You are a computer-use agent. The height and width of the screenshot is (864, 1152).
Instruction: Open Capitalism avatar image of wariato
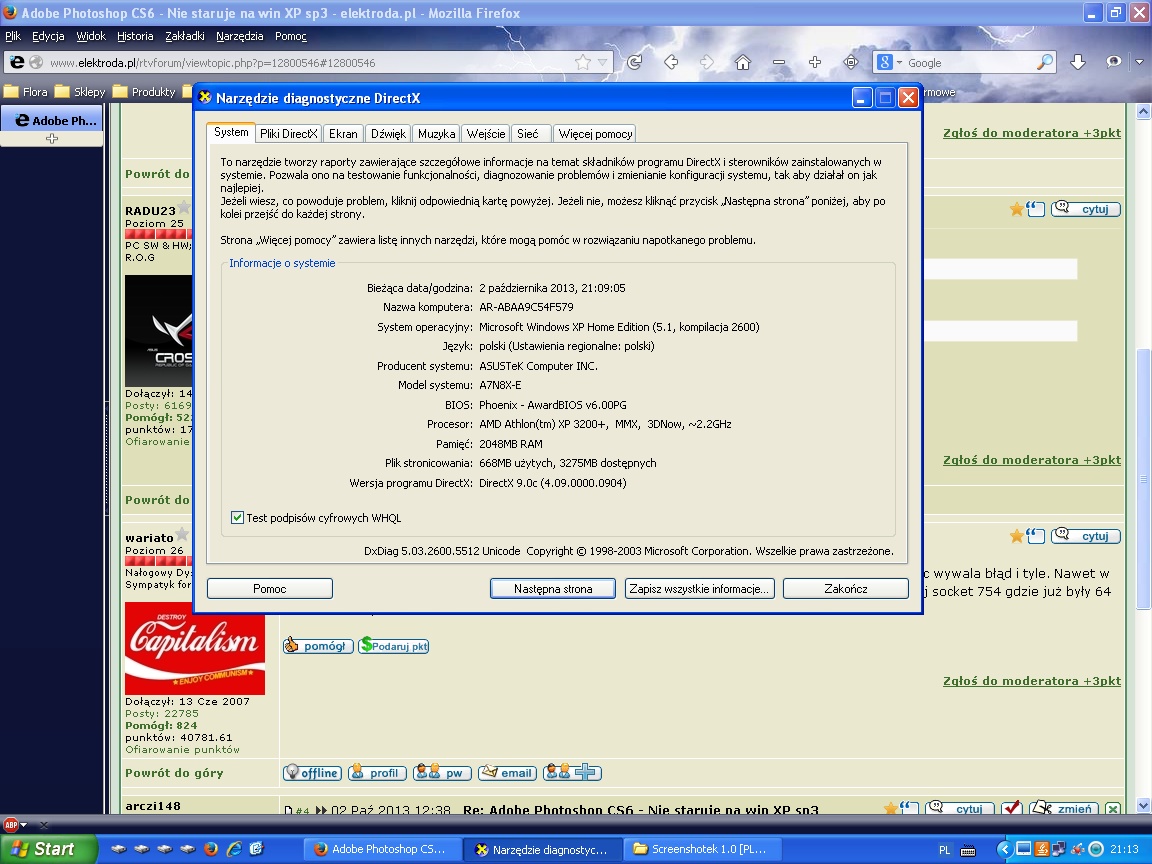(x=195, y=649)
